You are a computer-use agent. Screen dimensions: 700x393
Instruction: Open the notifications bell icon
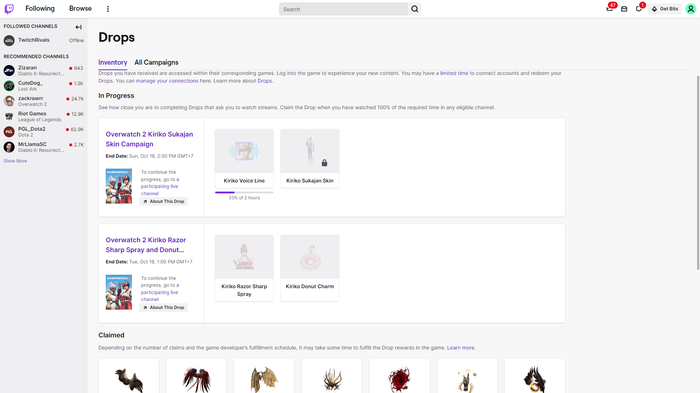click(639, 9)
